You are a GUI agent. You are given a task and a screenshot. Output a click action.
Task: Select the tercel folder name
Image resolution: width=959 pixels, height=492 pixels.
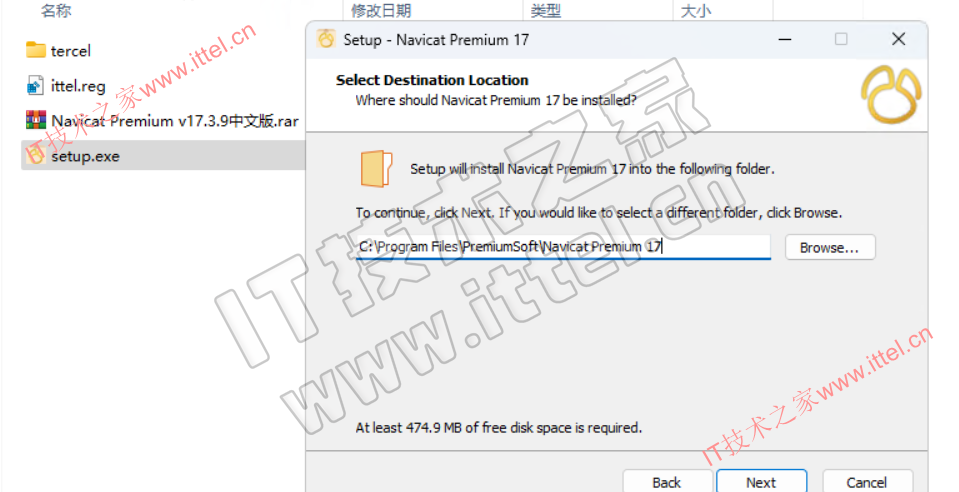[x=71, y=51]
